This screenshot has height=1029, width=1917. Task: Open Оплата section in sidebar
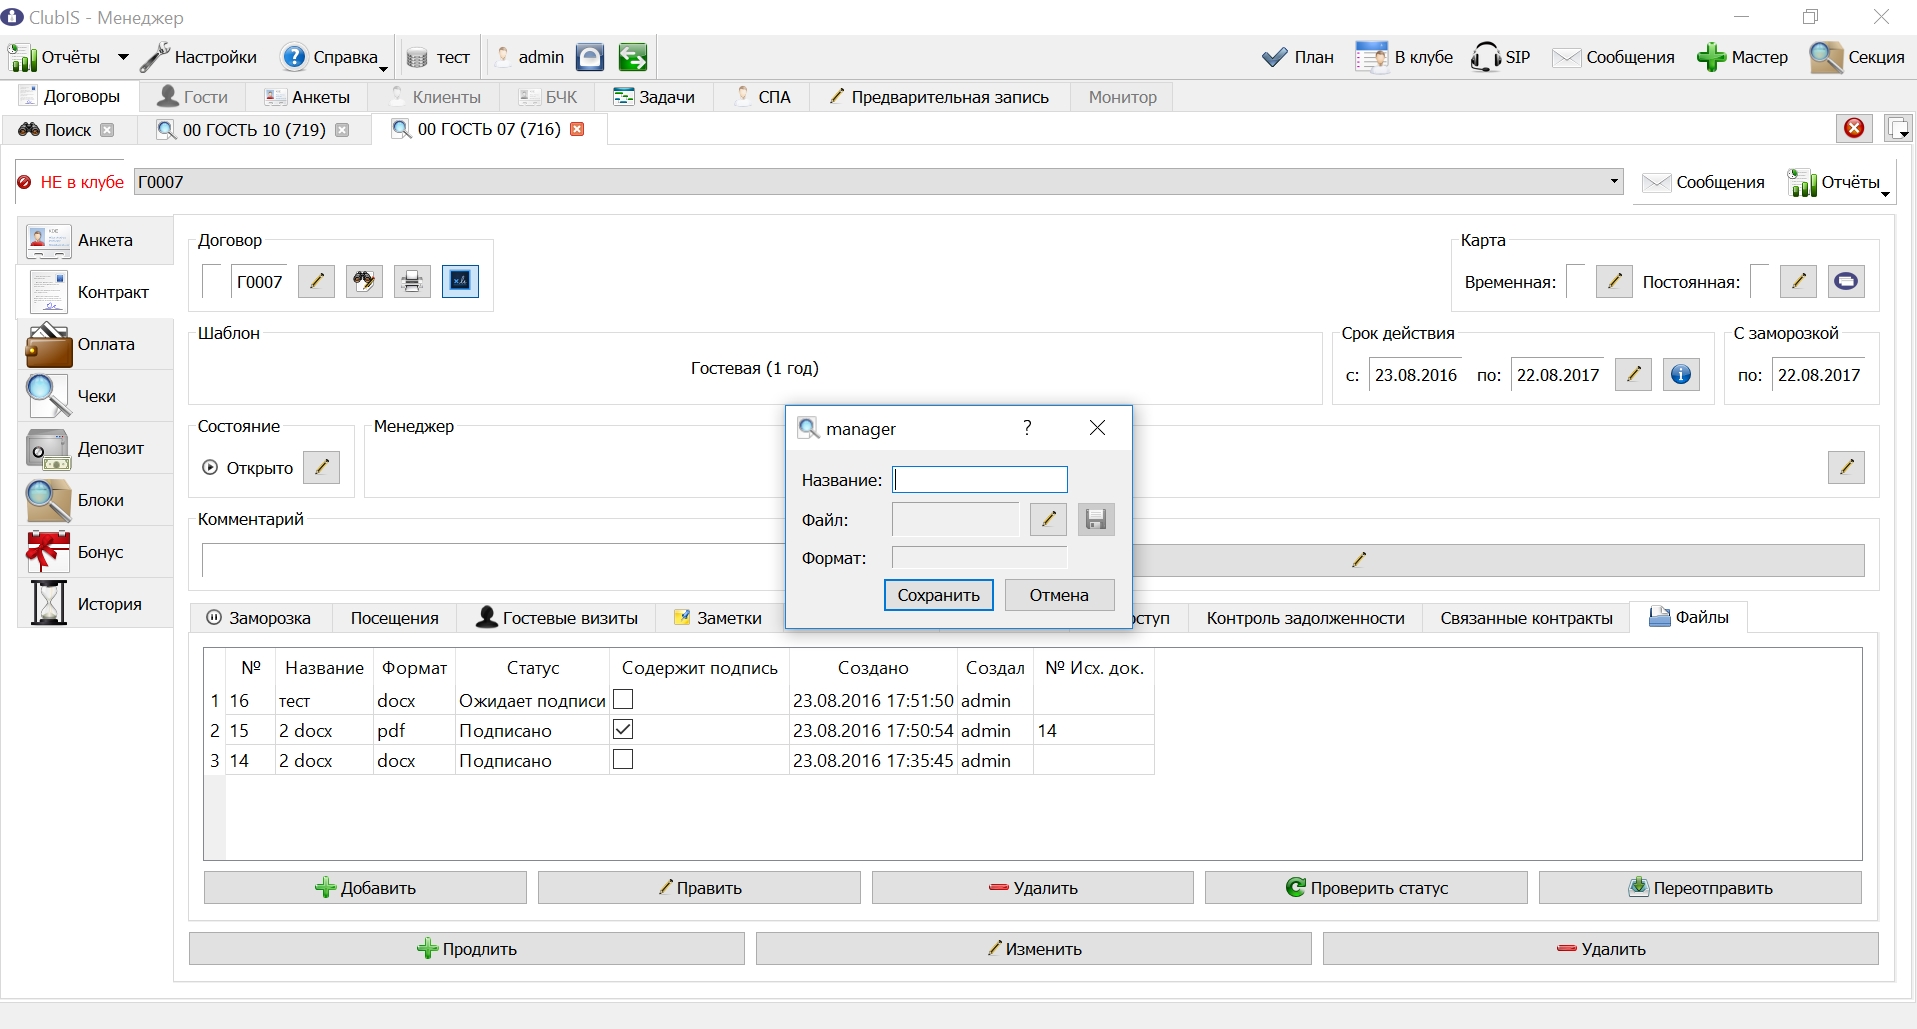click(x=95, y=344)
